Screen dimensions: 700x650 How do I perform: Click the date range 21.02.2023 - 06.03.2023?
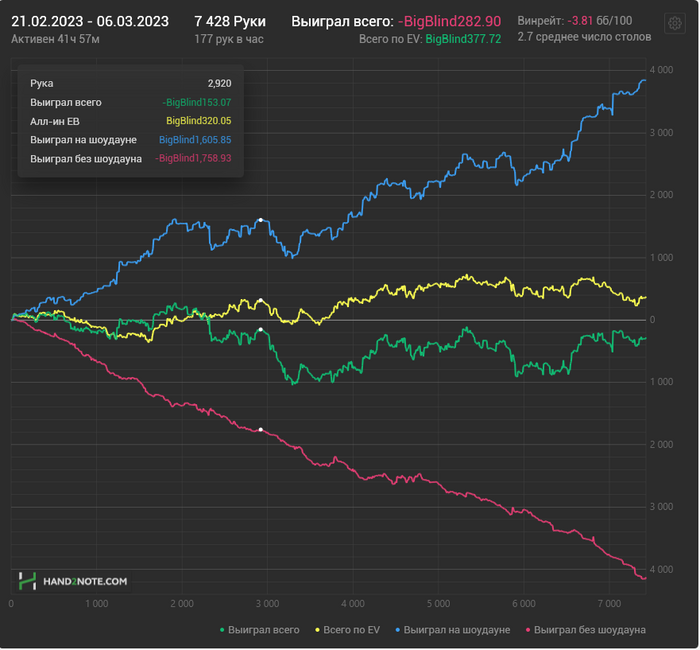click(90, 21)
